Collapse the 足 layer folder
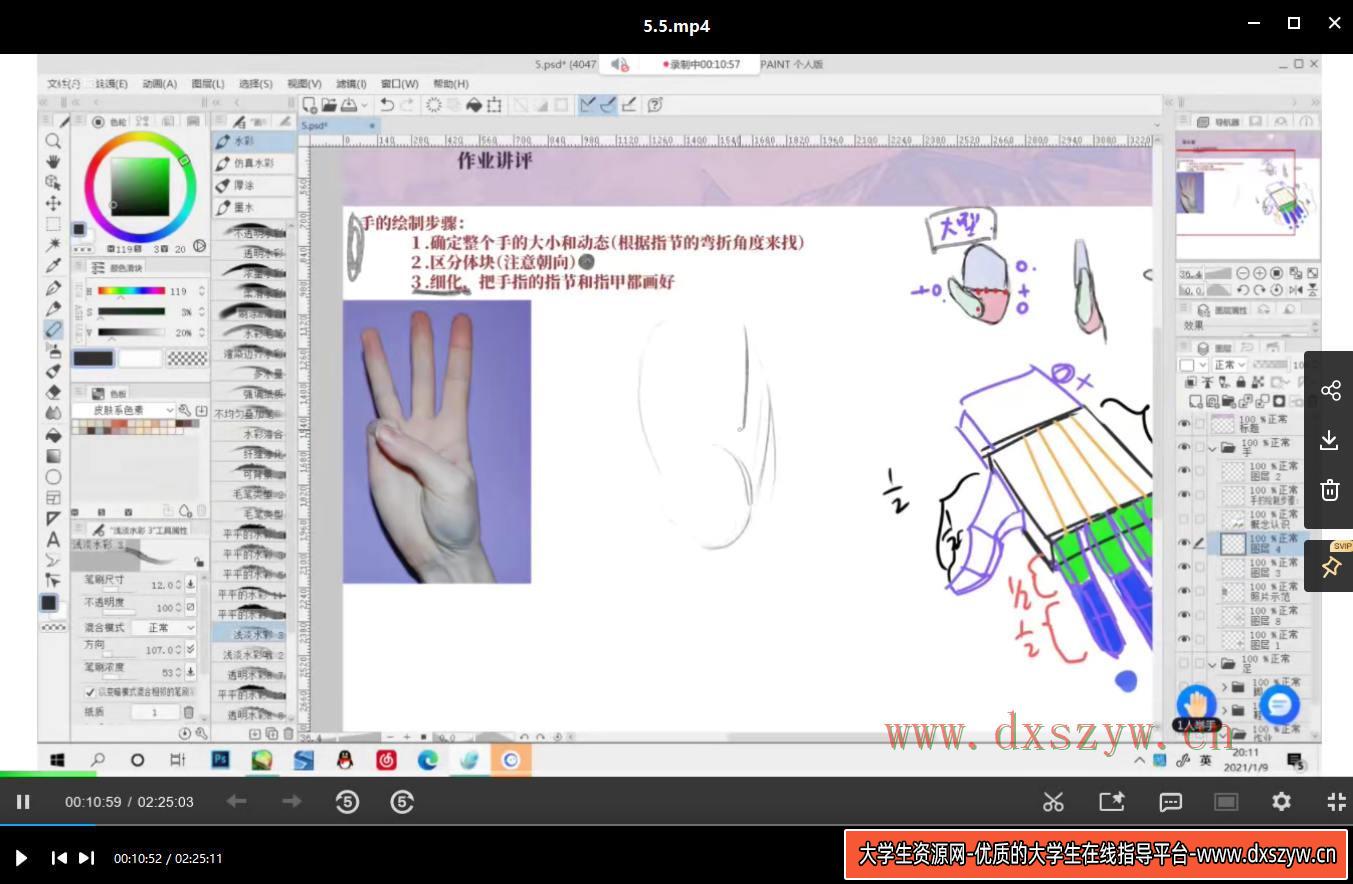The height and width of the screenshot is (884, 1353). click(1213, 664)
